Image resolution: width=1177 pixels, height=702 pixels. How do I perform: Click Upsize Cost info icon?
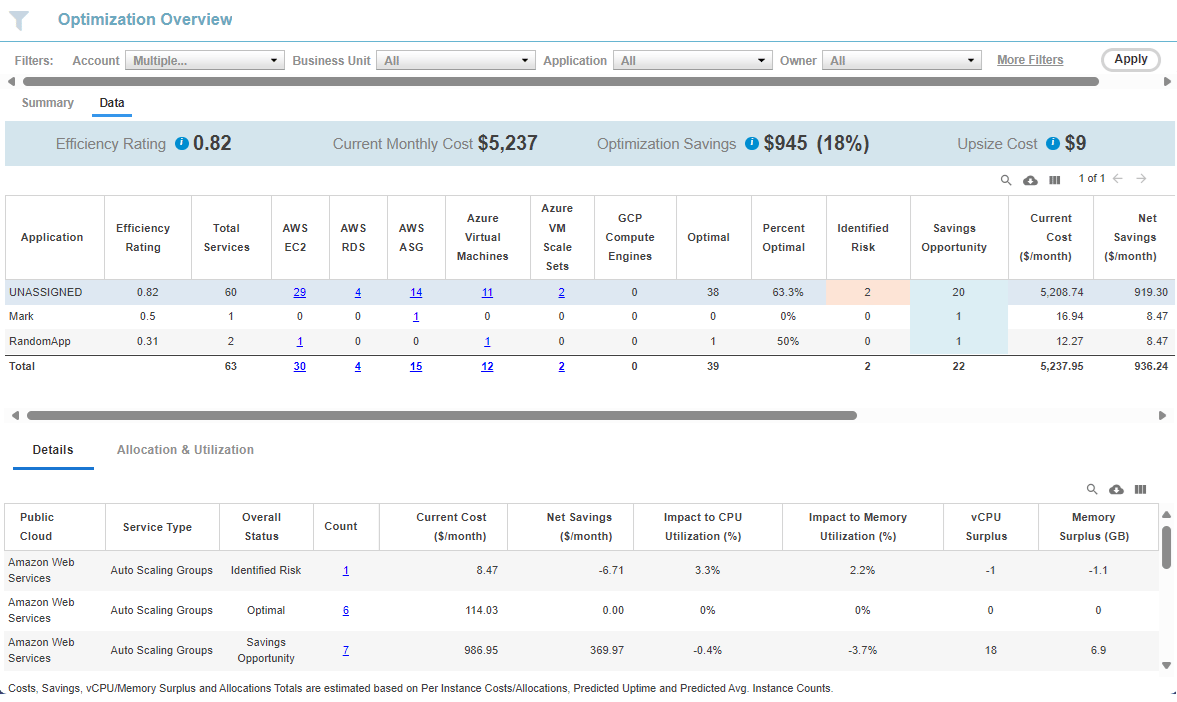[x=1053, y=143]
